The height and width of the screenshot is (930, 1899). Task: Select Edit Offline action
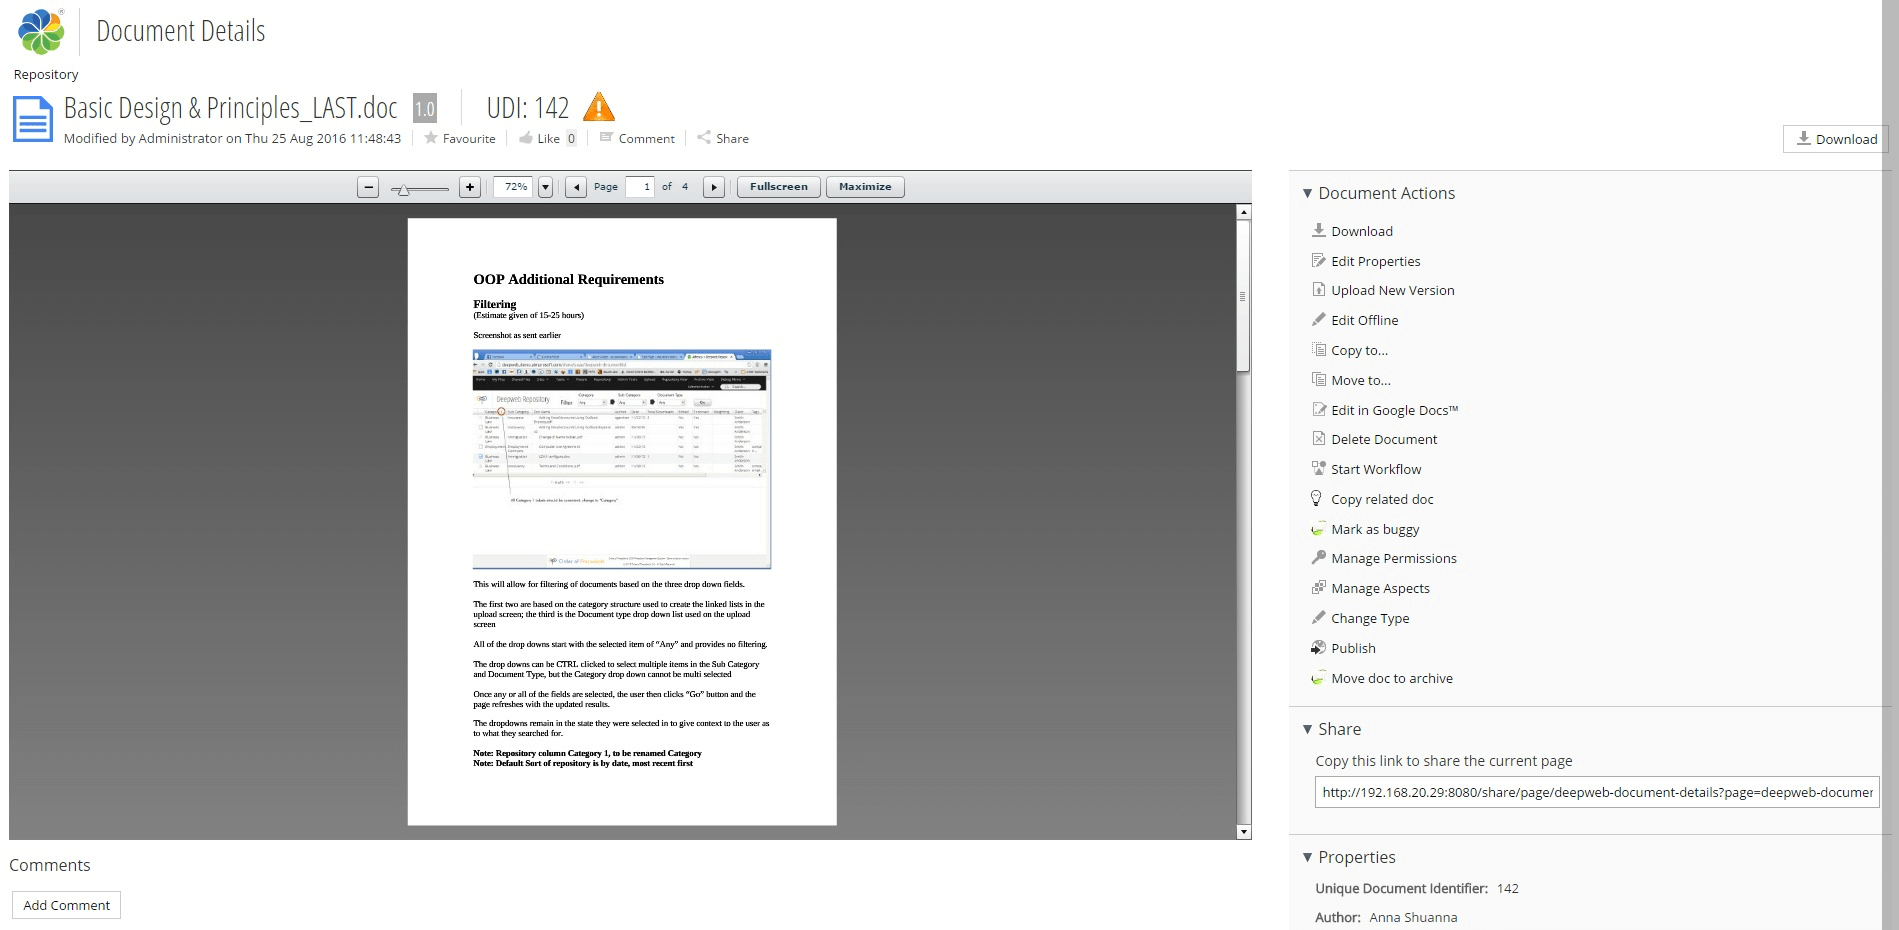pyautogui.click(x=1364, y=320)
